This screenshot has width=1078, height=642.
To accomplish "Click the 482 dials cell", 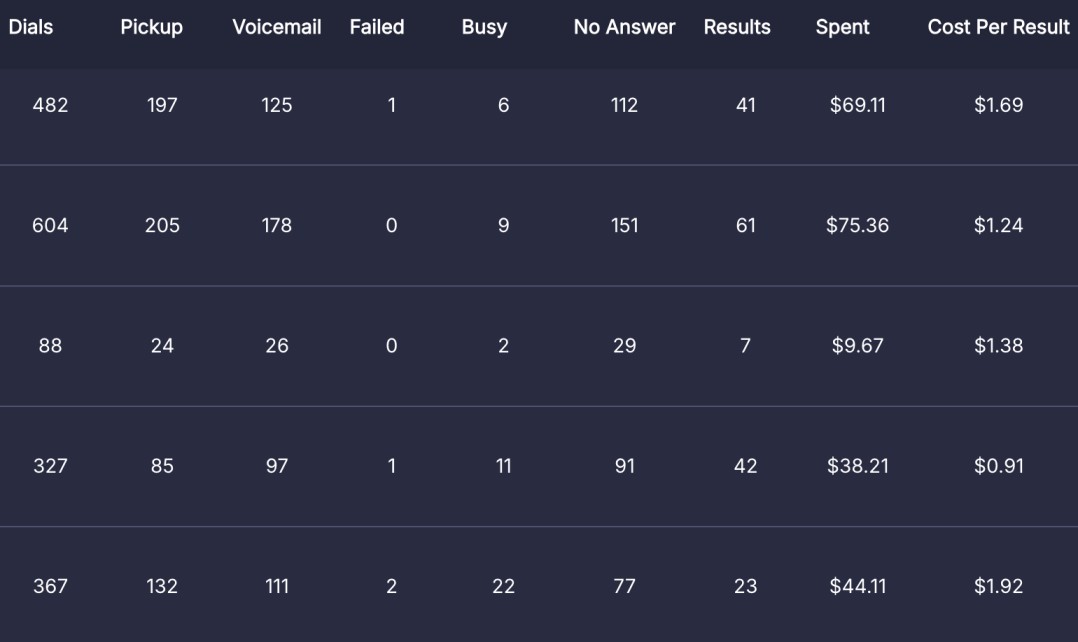I will click(x=51, y=105).
